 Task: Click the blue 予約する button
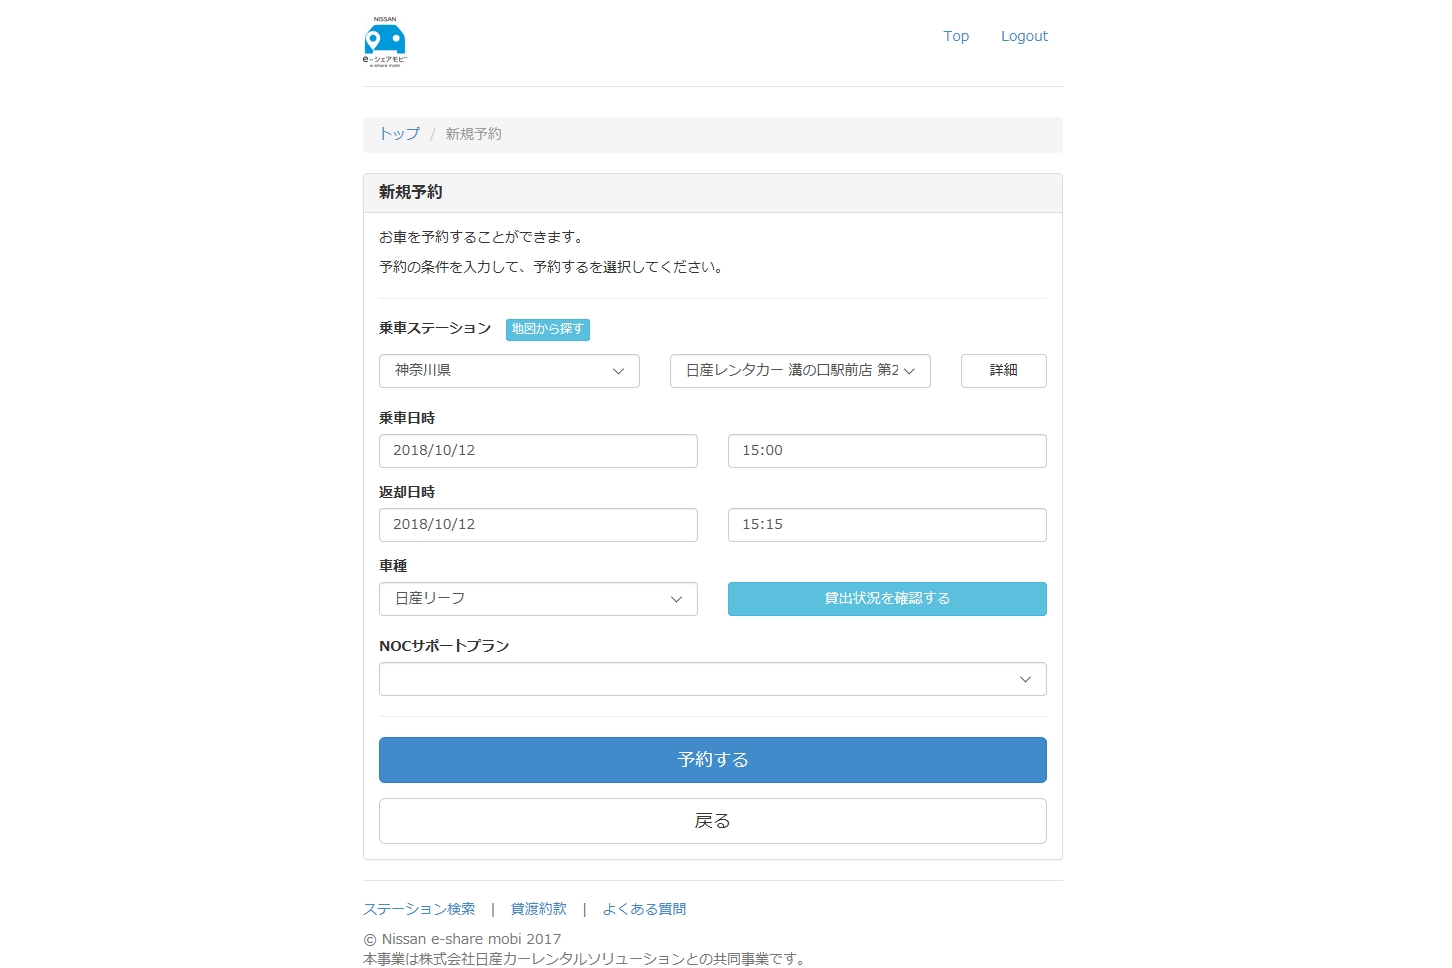[x=712, y=760]
